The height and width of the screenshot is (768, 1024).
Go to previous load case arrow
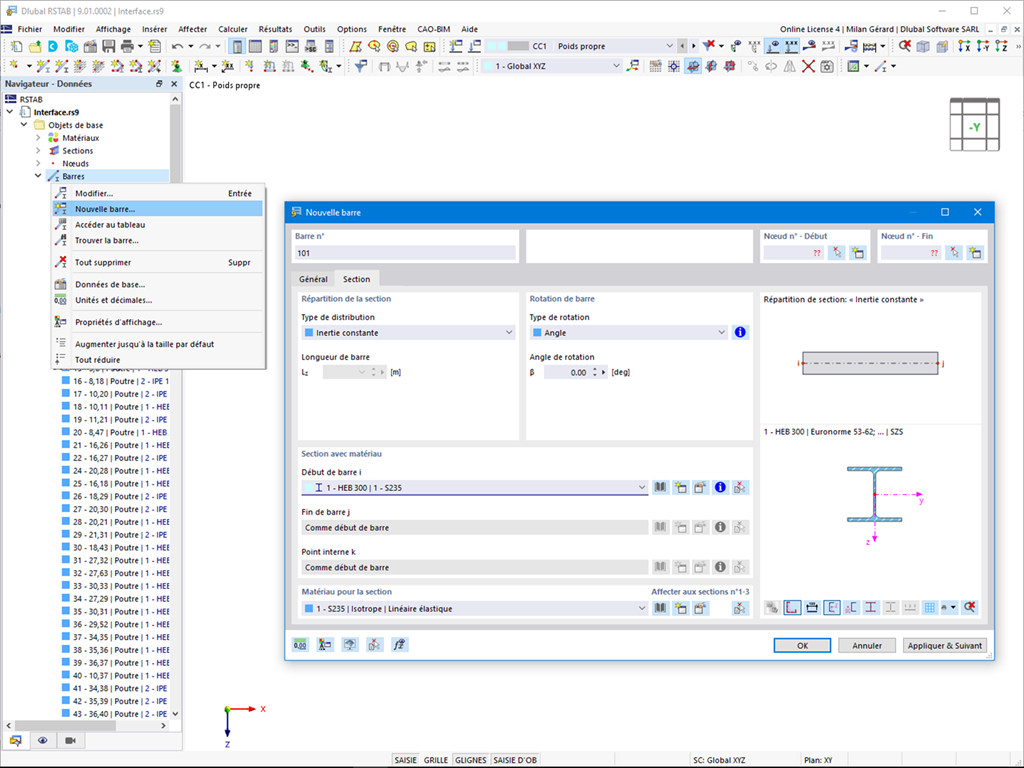tap(682, 46)
